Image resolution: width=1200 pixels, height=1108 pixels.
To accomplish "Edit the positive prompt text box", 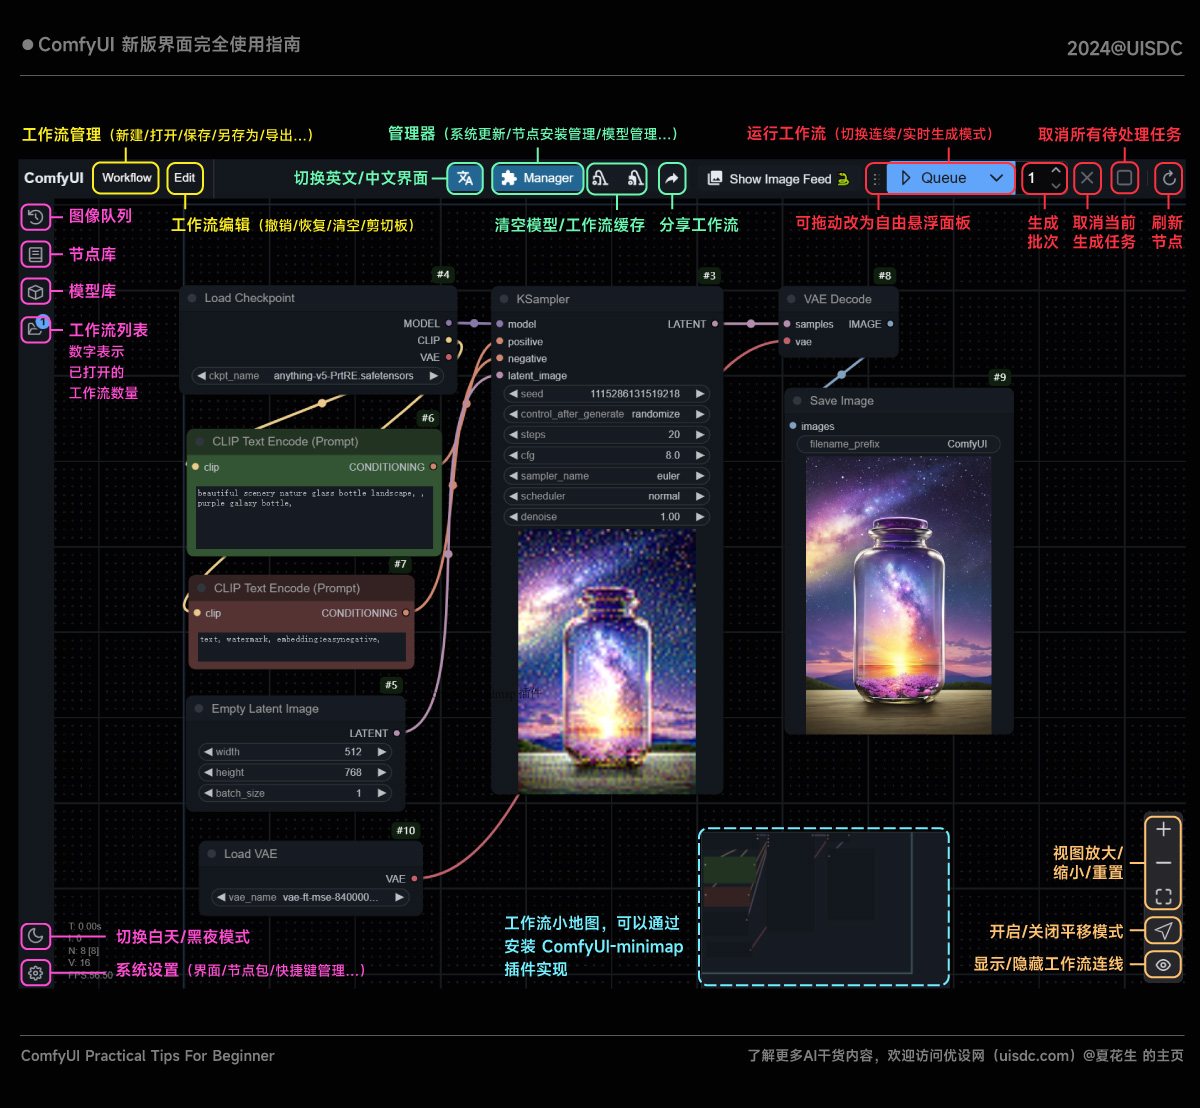I will pyautogui.click(x=315, y=516).
